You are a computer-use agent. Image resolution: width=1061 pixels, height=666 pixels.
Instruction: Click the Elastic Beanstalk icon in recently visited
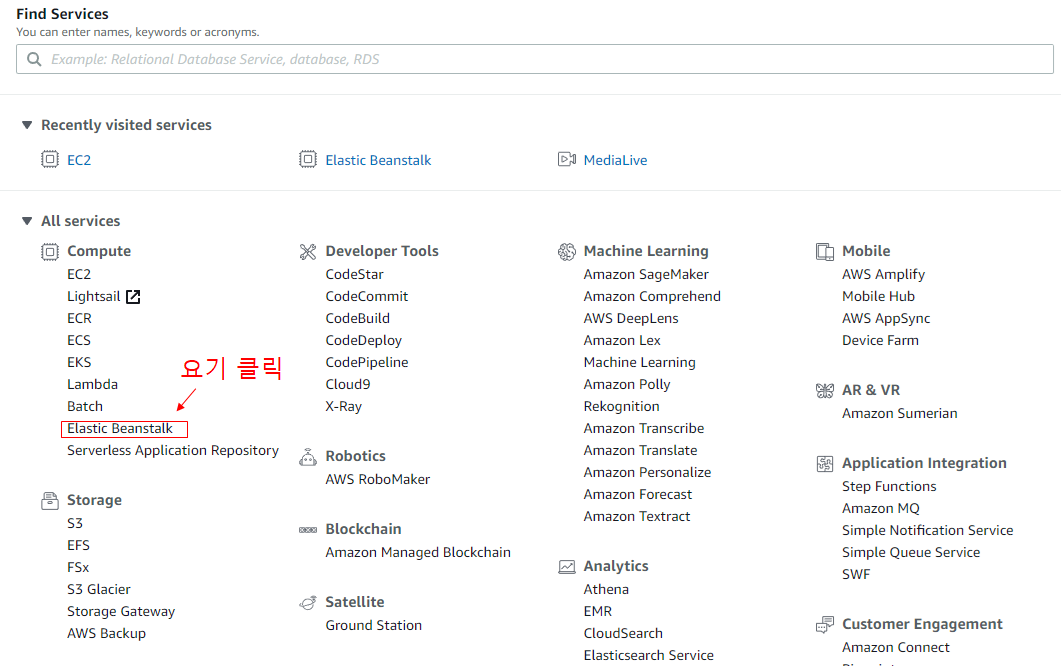point(308,159)
